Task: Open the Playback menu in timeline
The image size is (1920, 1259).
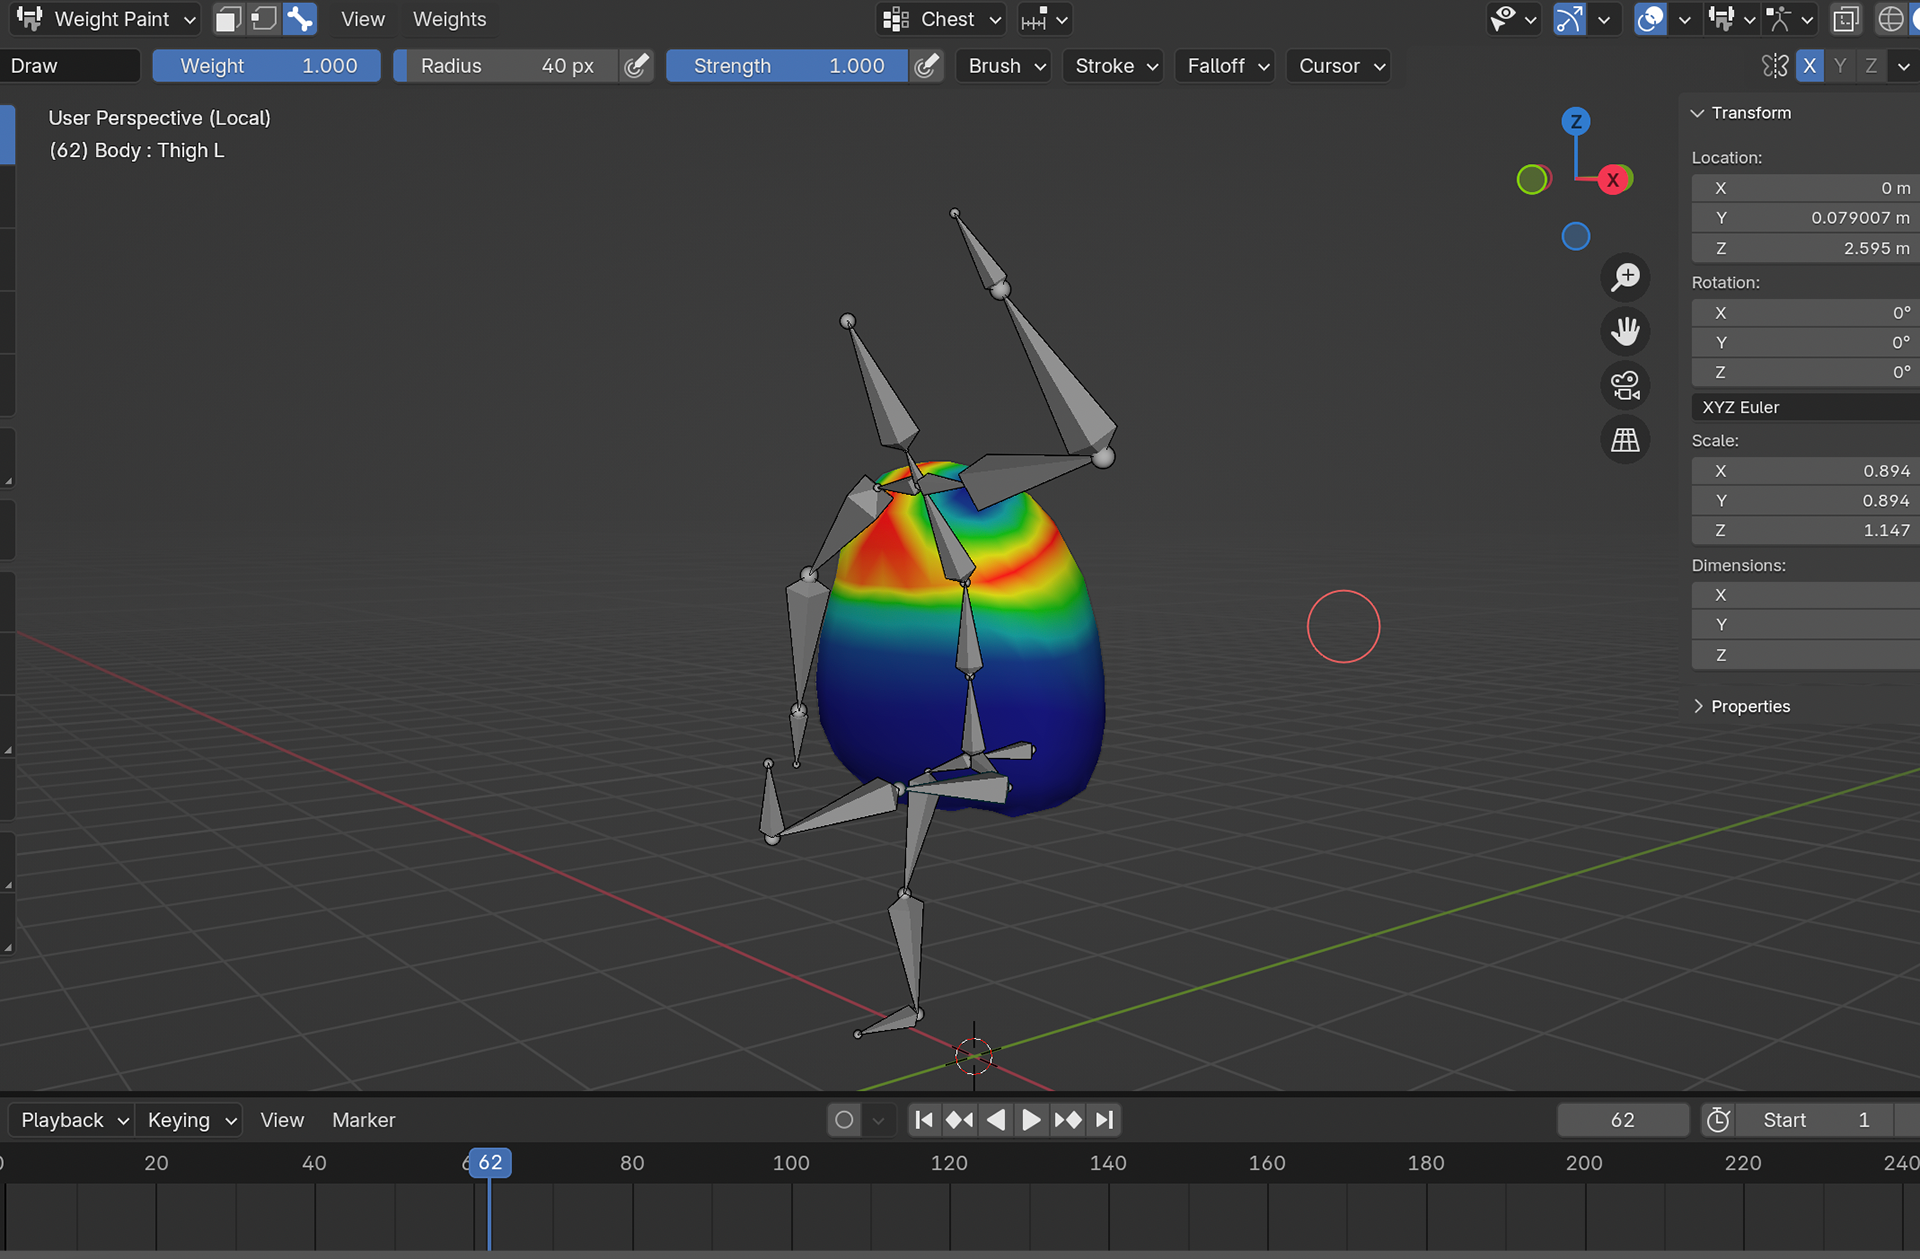Action: [75, 1120]
